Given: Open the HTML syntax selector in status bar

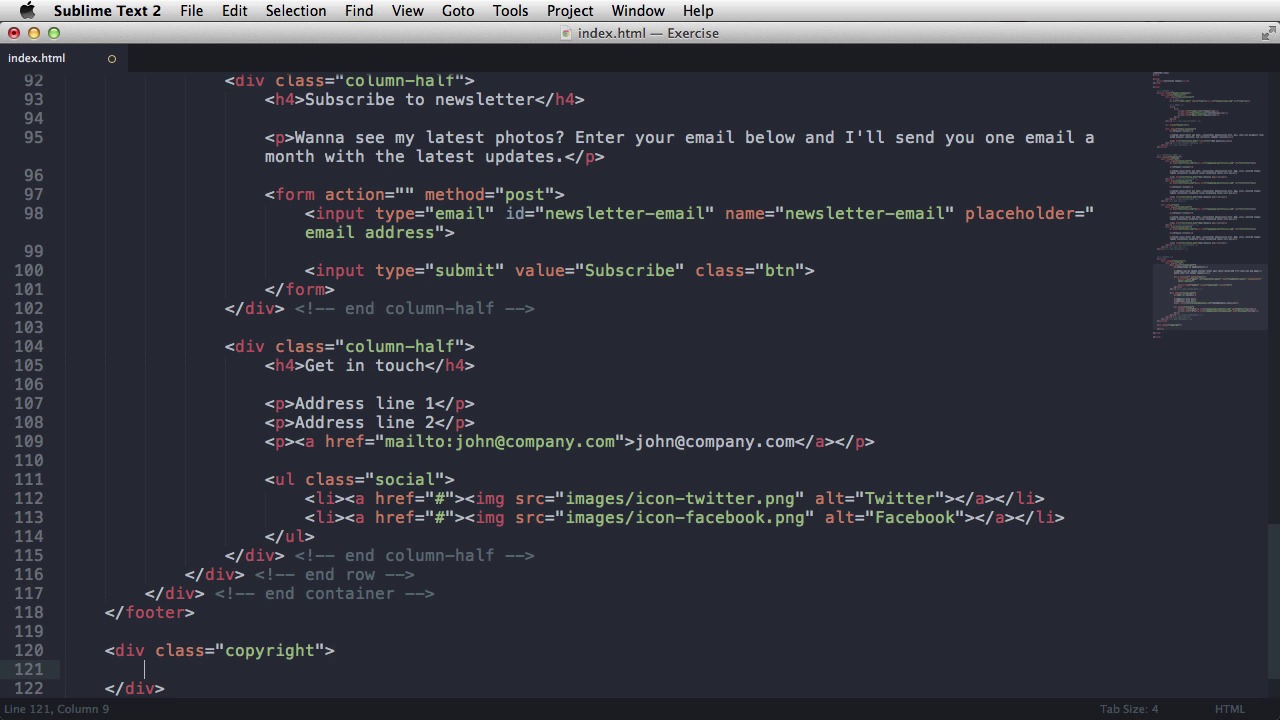Looking at the screenshot, I should (1230, 709).
